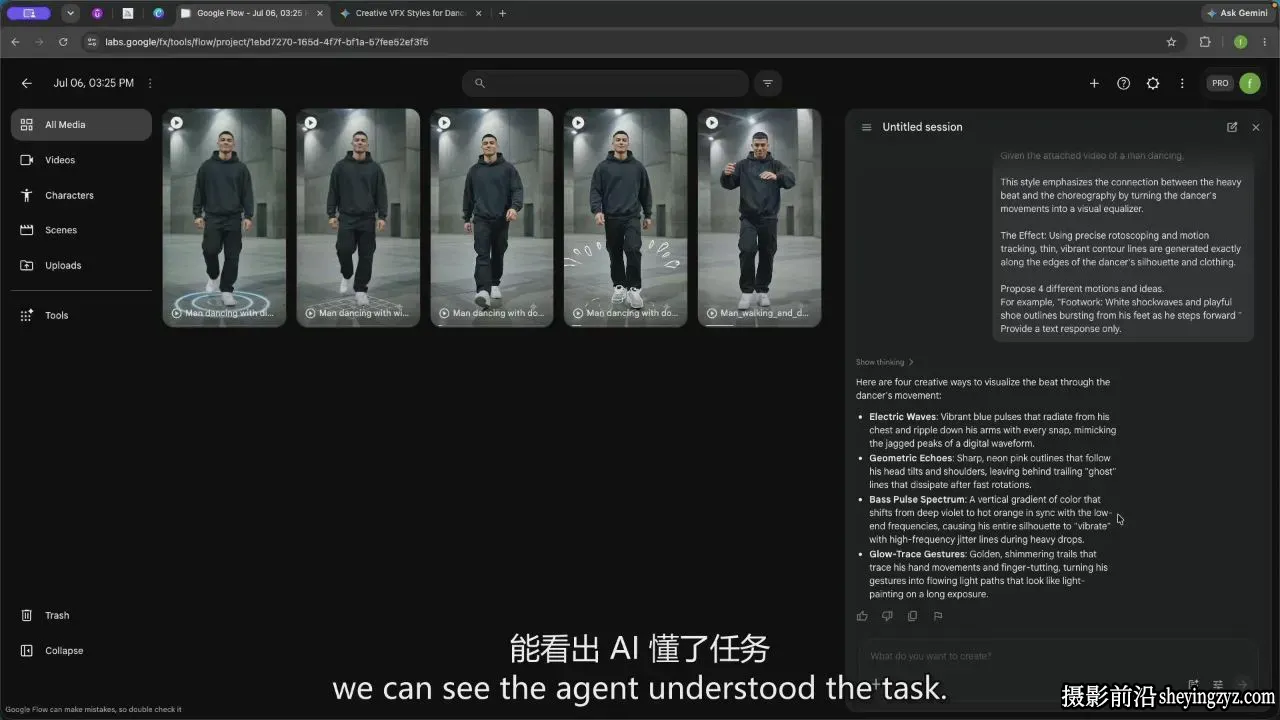Viewport: 1280px width, 720px height.
Task: Collapse the left sidebar
Action: [x=81, y=650]
